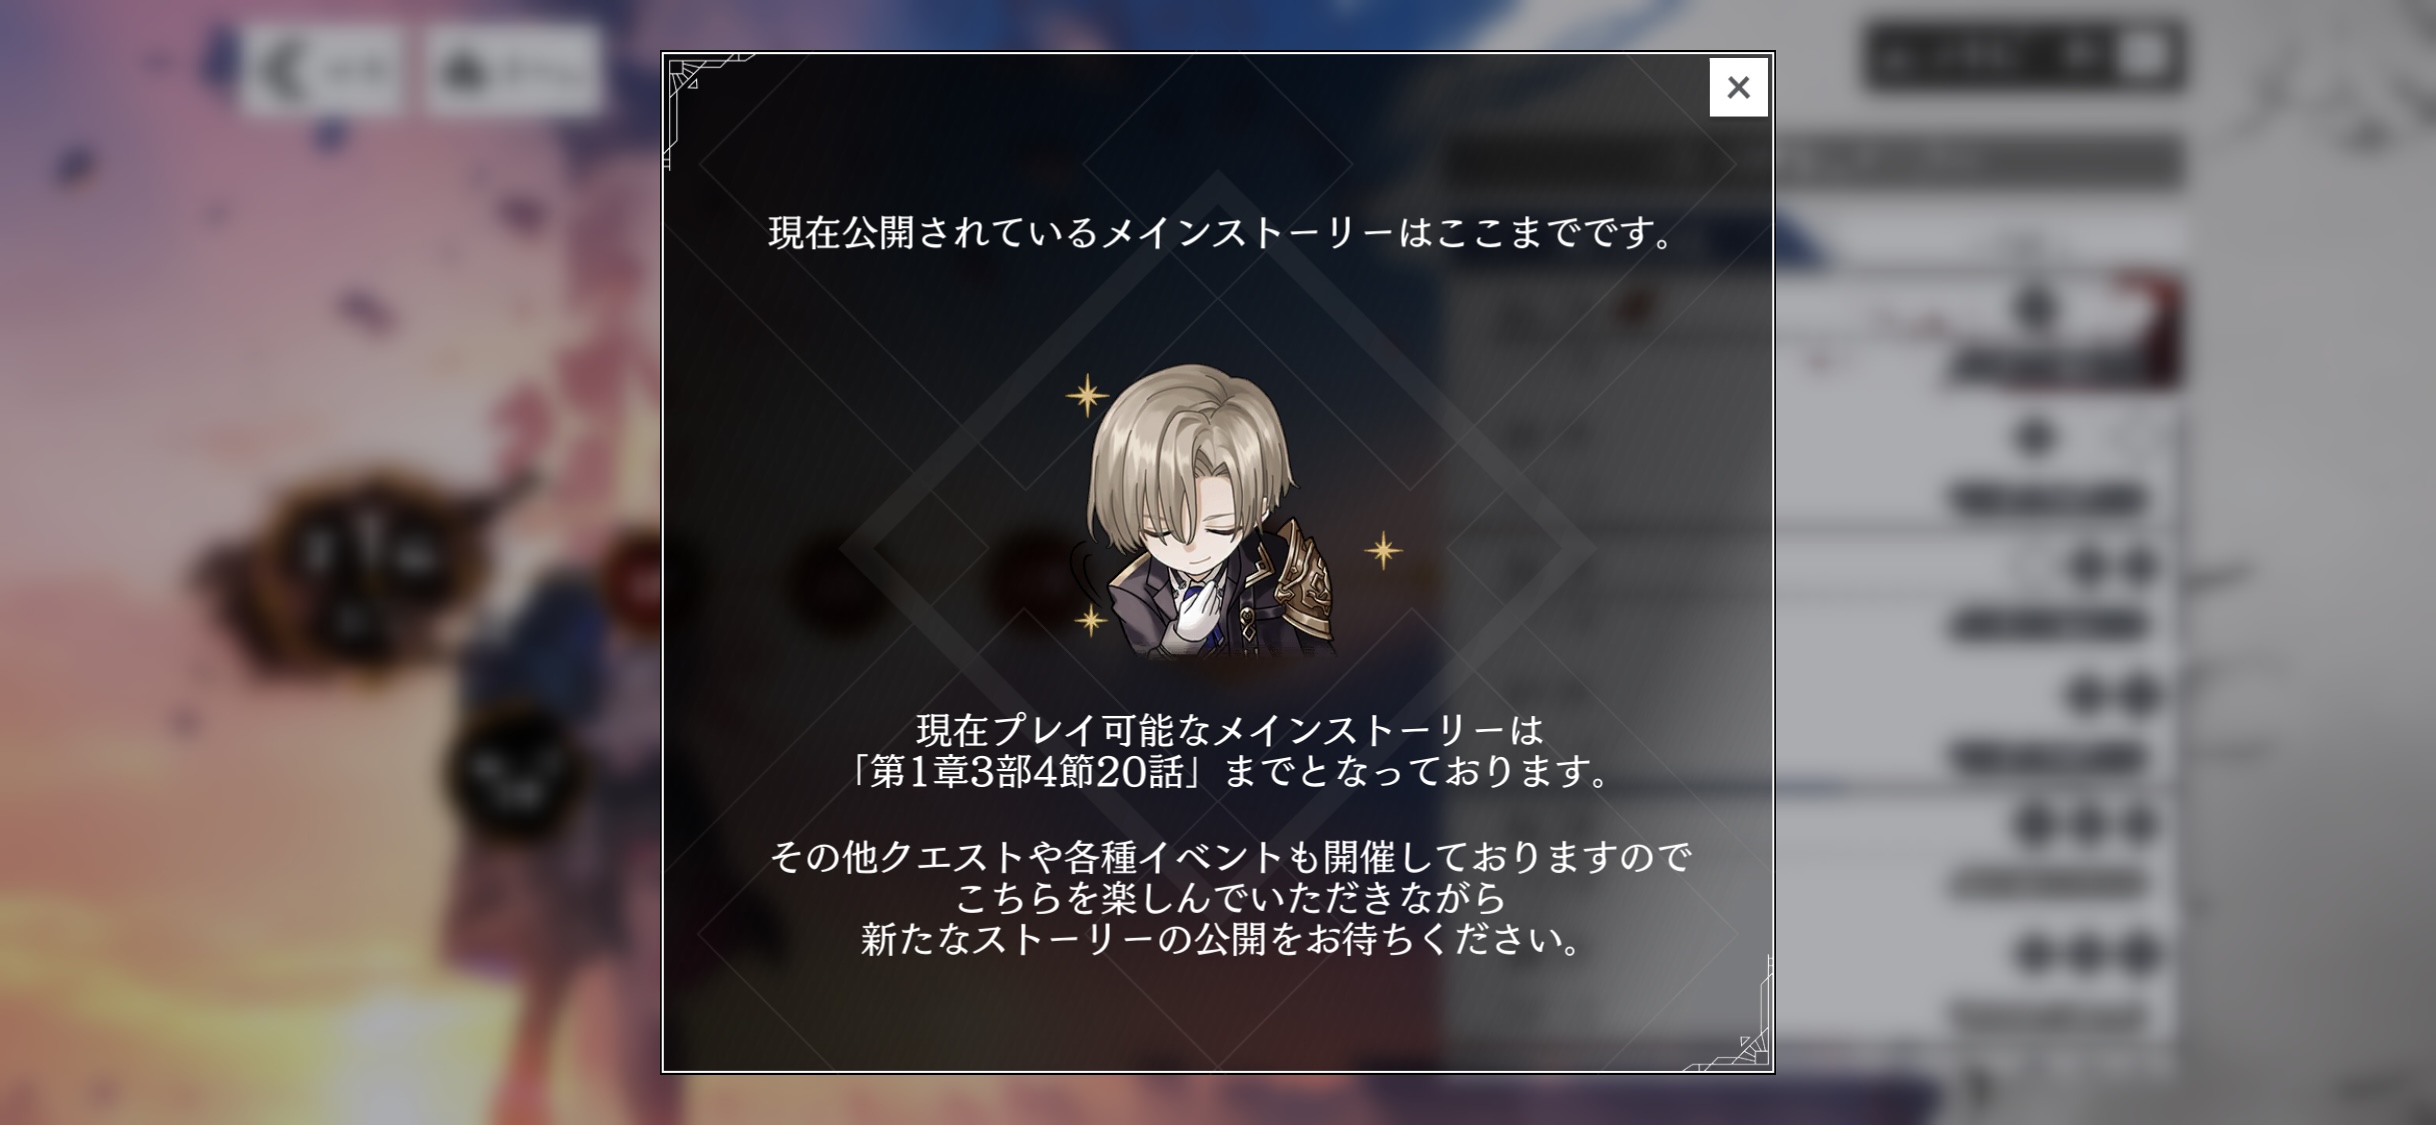The width and height of the screenshot is (2436, 1125).
Task: Click the text 現在プレイ可能なメインストーリーは
Action: [x=1229, y=730]
